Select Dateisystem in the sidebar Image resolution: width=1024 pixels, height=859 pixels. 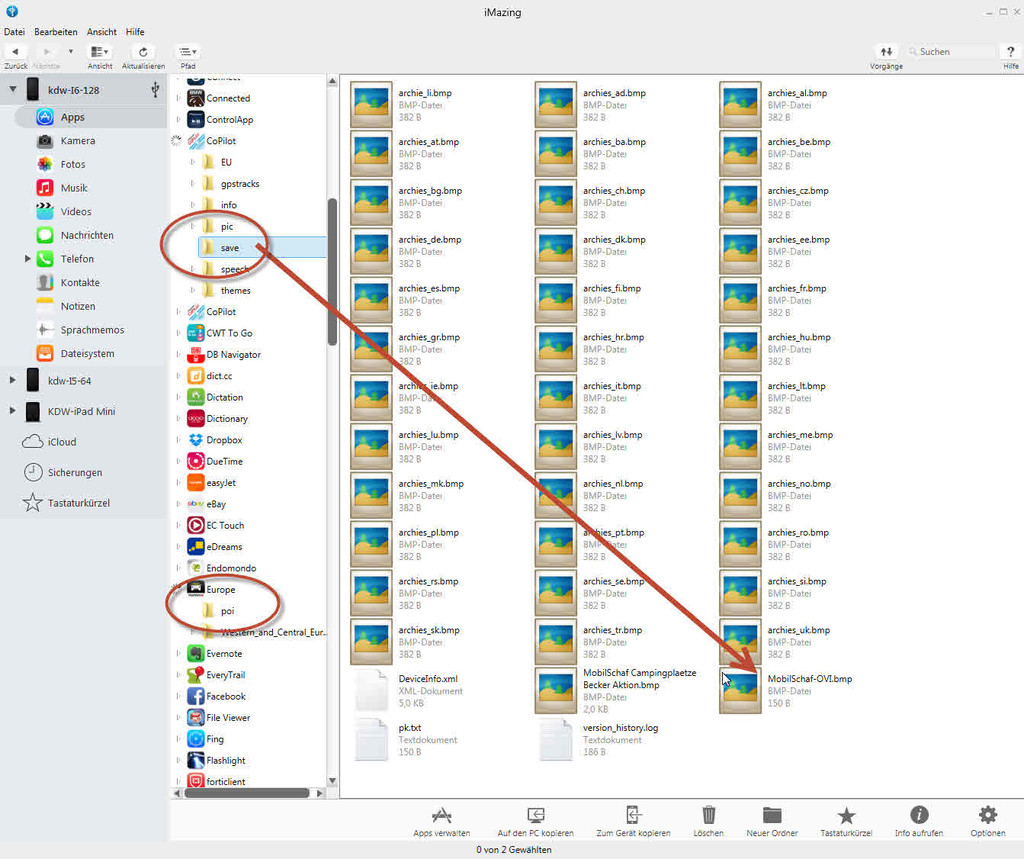(x=87, y=353)
